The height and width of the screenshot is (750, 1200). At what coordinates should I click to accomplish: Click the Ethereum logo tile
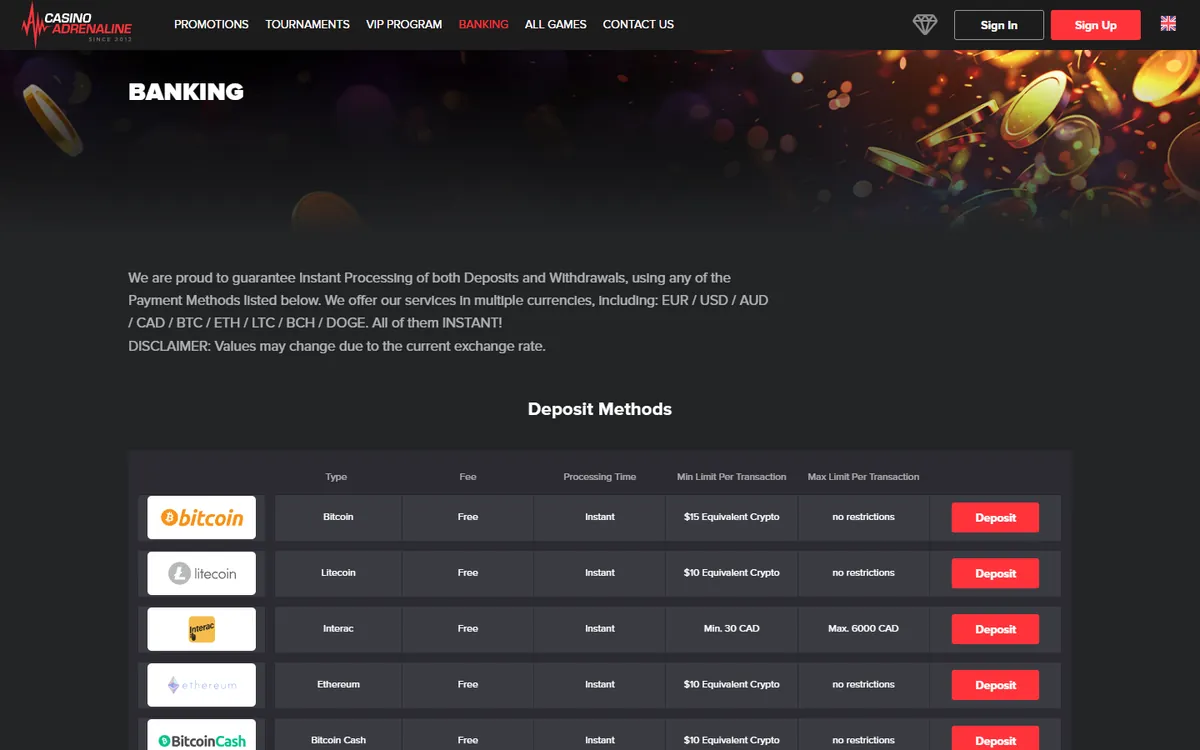[x=202, y=686]
